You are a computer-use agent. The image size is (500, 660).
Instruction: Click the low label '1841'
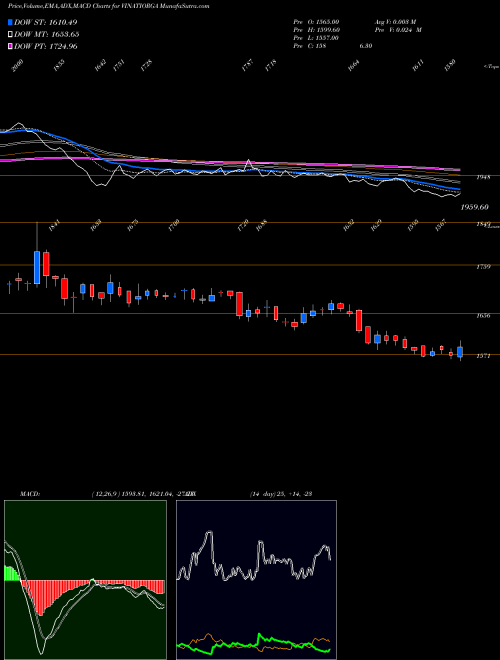[x=53, y=226]
